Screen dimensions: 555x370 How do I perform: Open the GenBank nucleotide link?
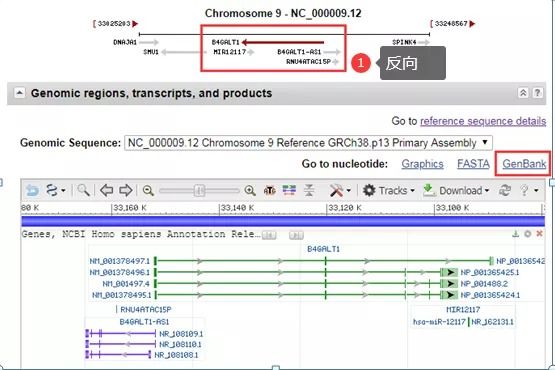point(524,164)
